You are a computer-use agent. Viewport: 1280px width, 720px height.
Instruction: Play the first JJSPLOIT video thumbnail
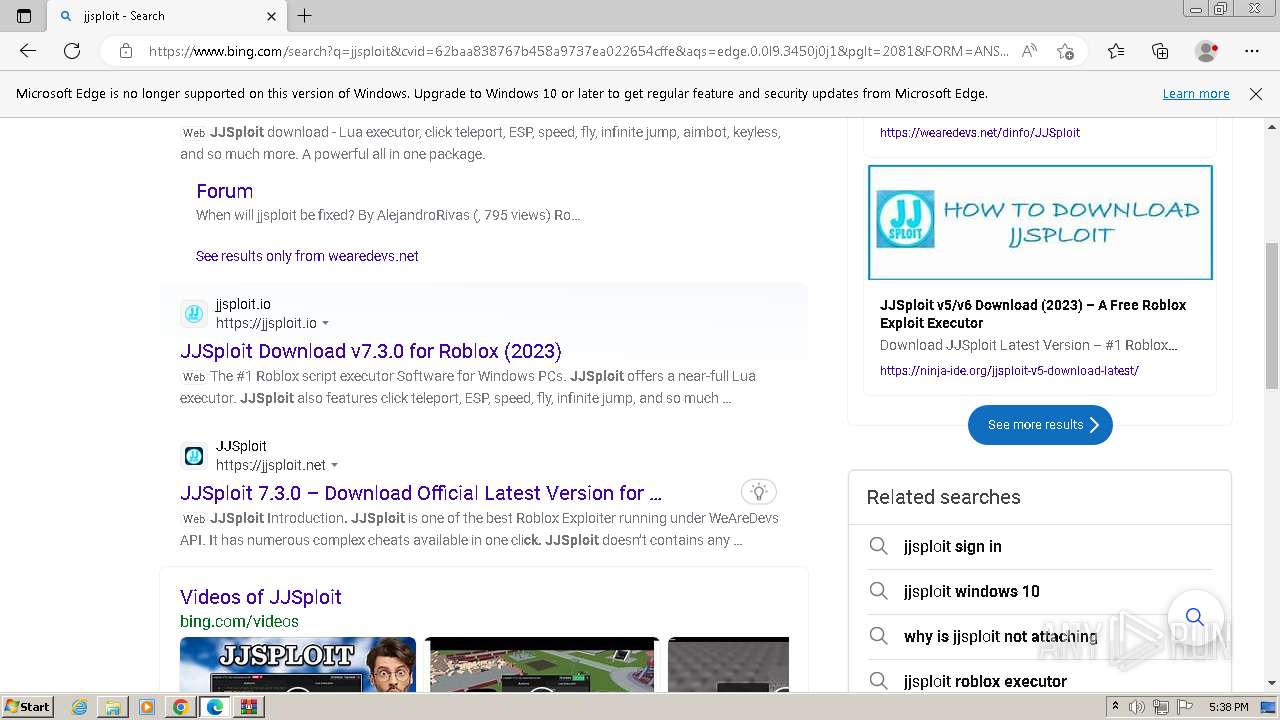coord(298,664)
